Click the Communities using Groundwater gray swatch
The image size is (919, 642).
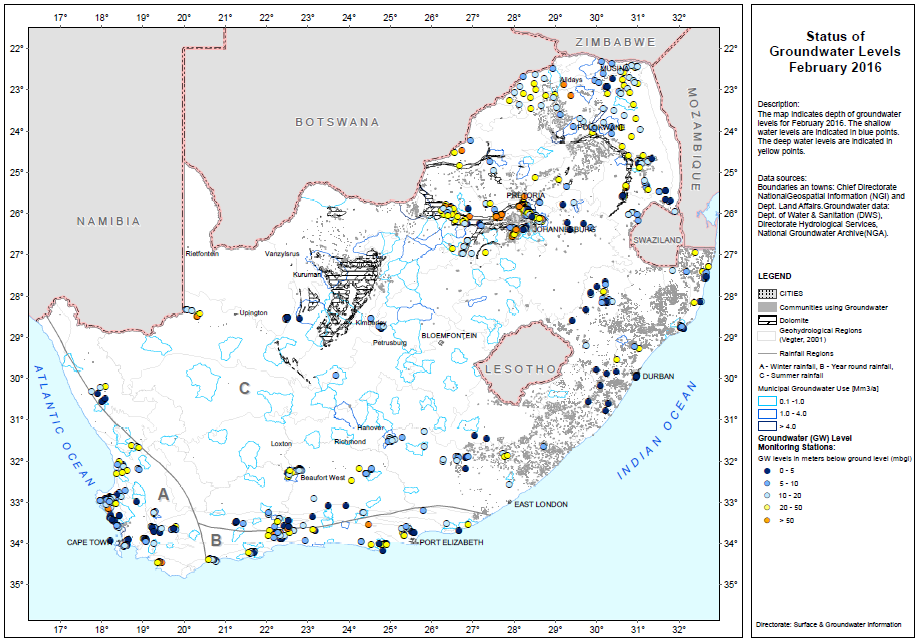[767, 306]
